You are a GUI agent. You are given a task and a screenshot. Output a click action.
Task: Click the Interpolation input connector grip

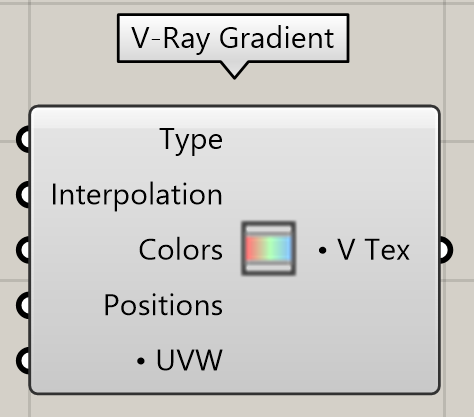click(23, 195)
